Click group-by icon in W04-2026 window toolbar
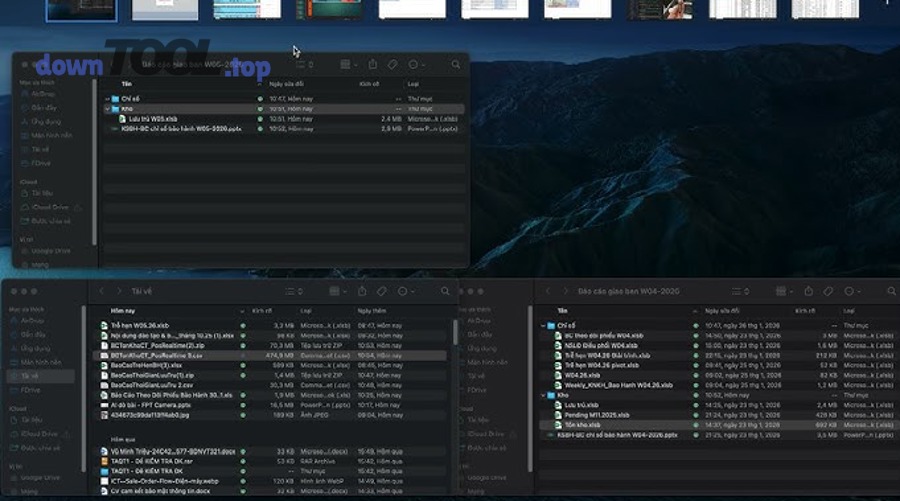Image resolution: width=900 pixels, height=501 pixels. [783, 292]
